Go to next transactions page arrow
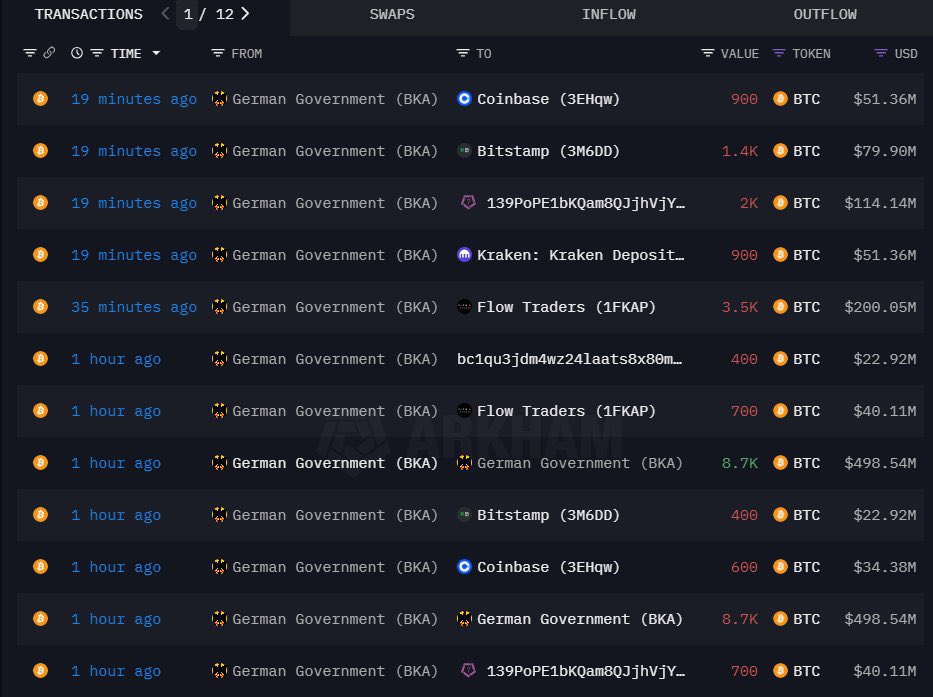Screen dimensions: 933x697 [x=245, y=14]
